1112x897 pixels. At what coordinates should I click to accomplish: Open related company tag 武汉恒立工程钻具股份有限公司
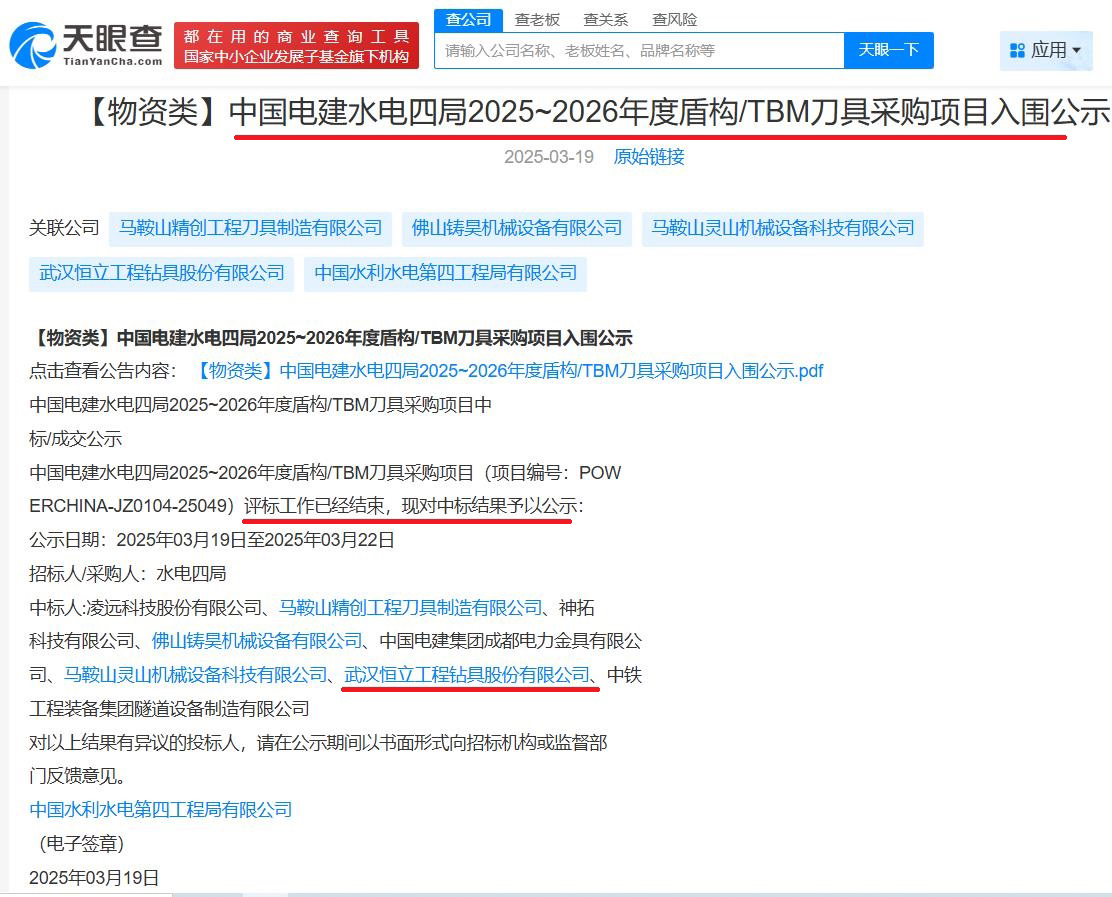click(x=162, y=273)
